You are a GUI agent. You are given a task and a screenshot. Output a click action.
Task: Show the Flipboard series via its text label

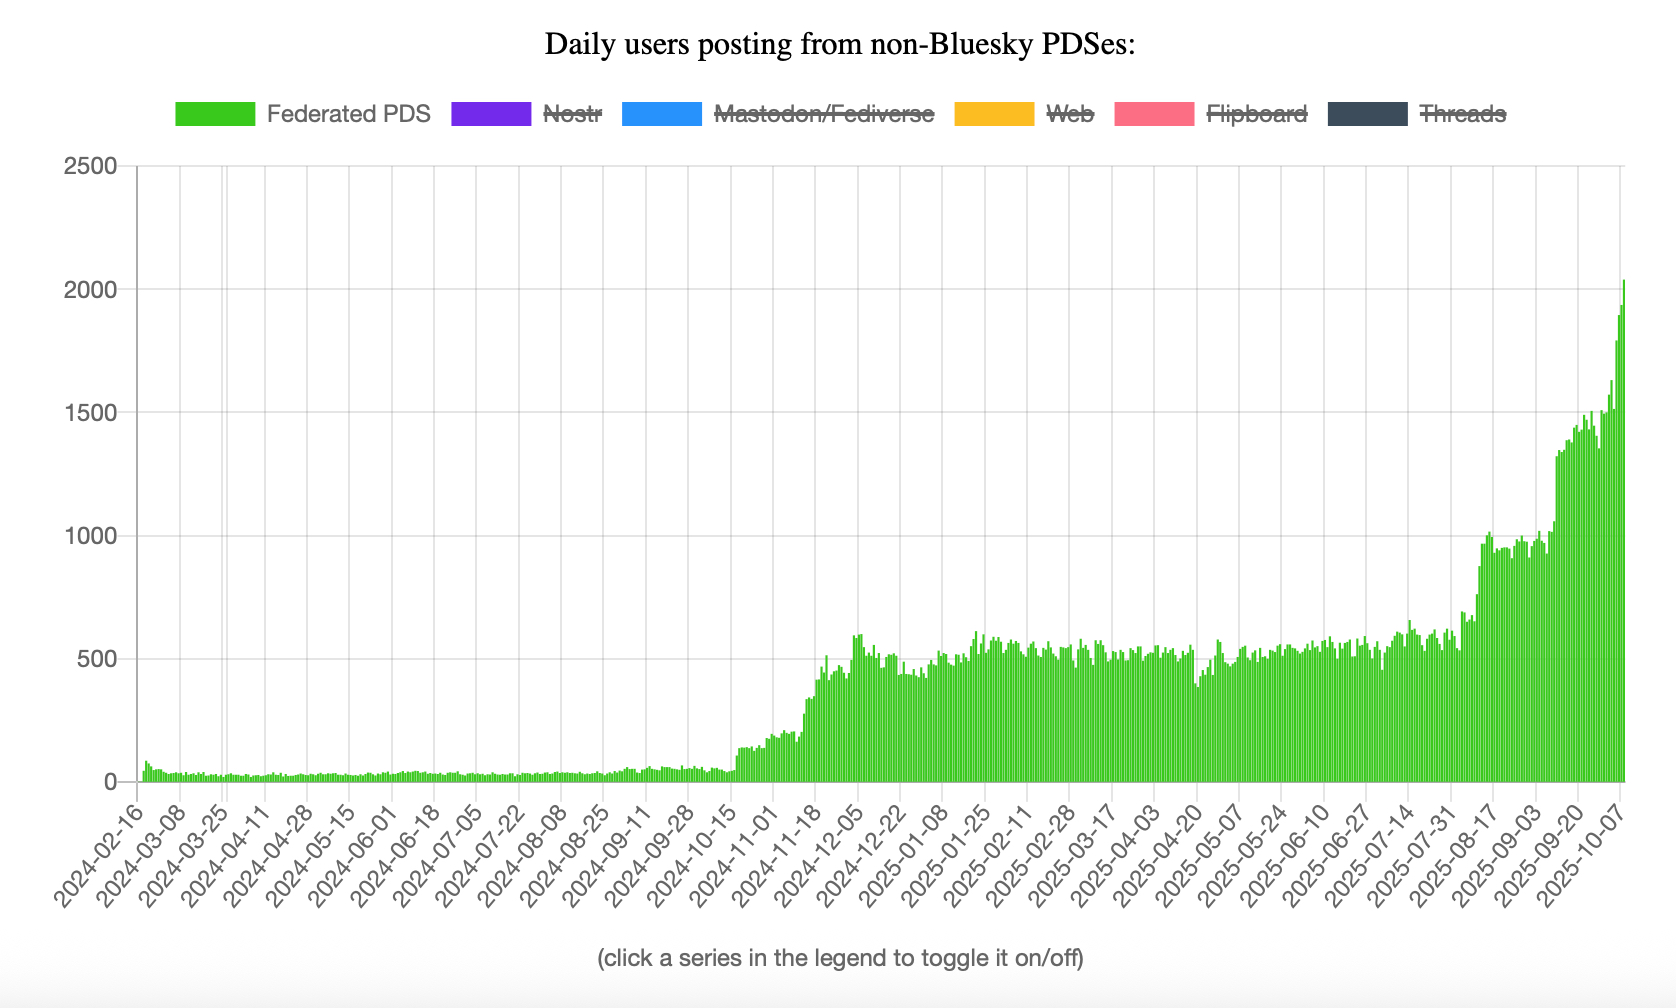tap(1256, 114)
